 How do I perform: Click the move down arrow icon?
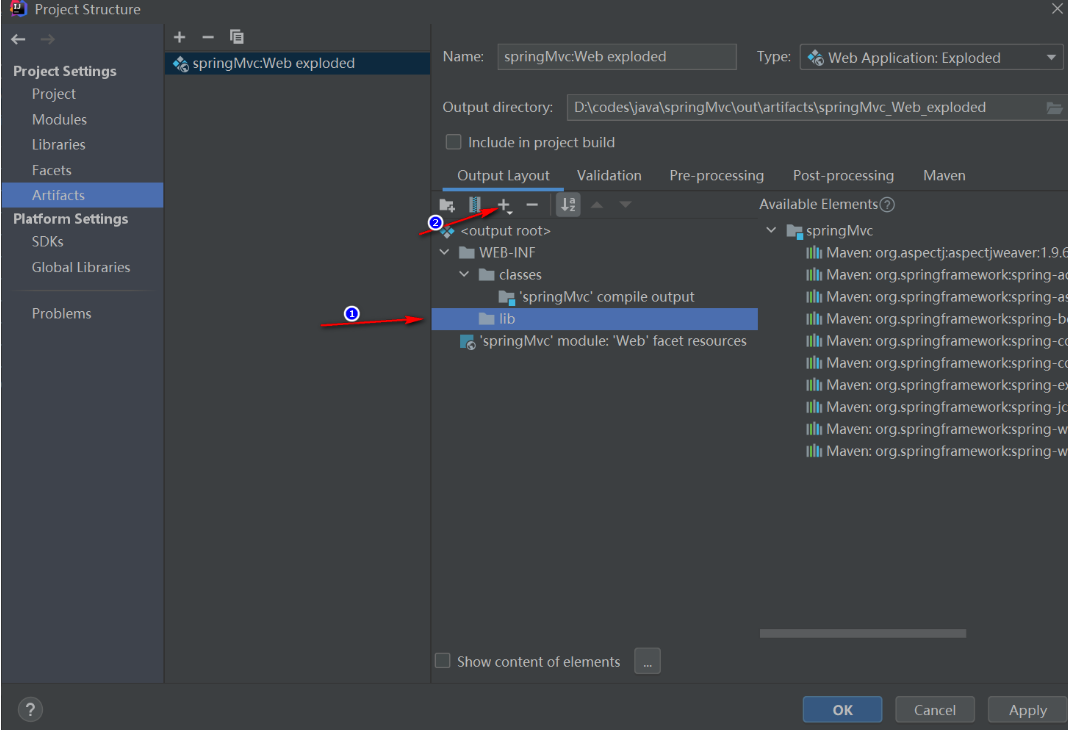625,204
